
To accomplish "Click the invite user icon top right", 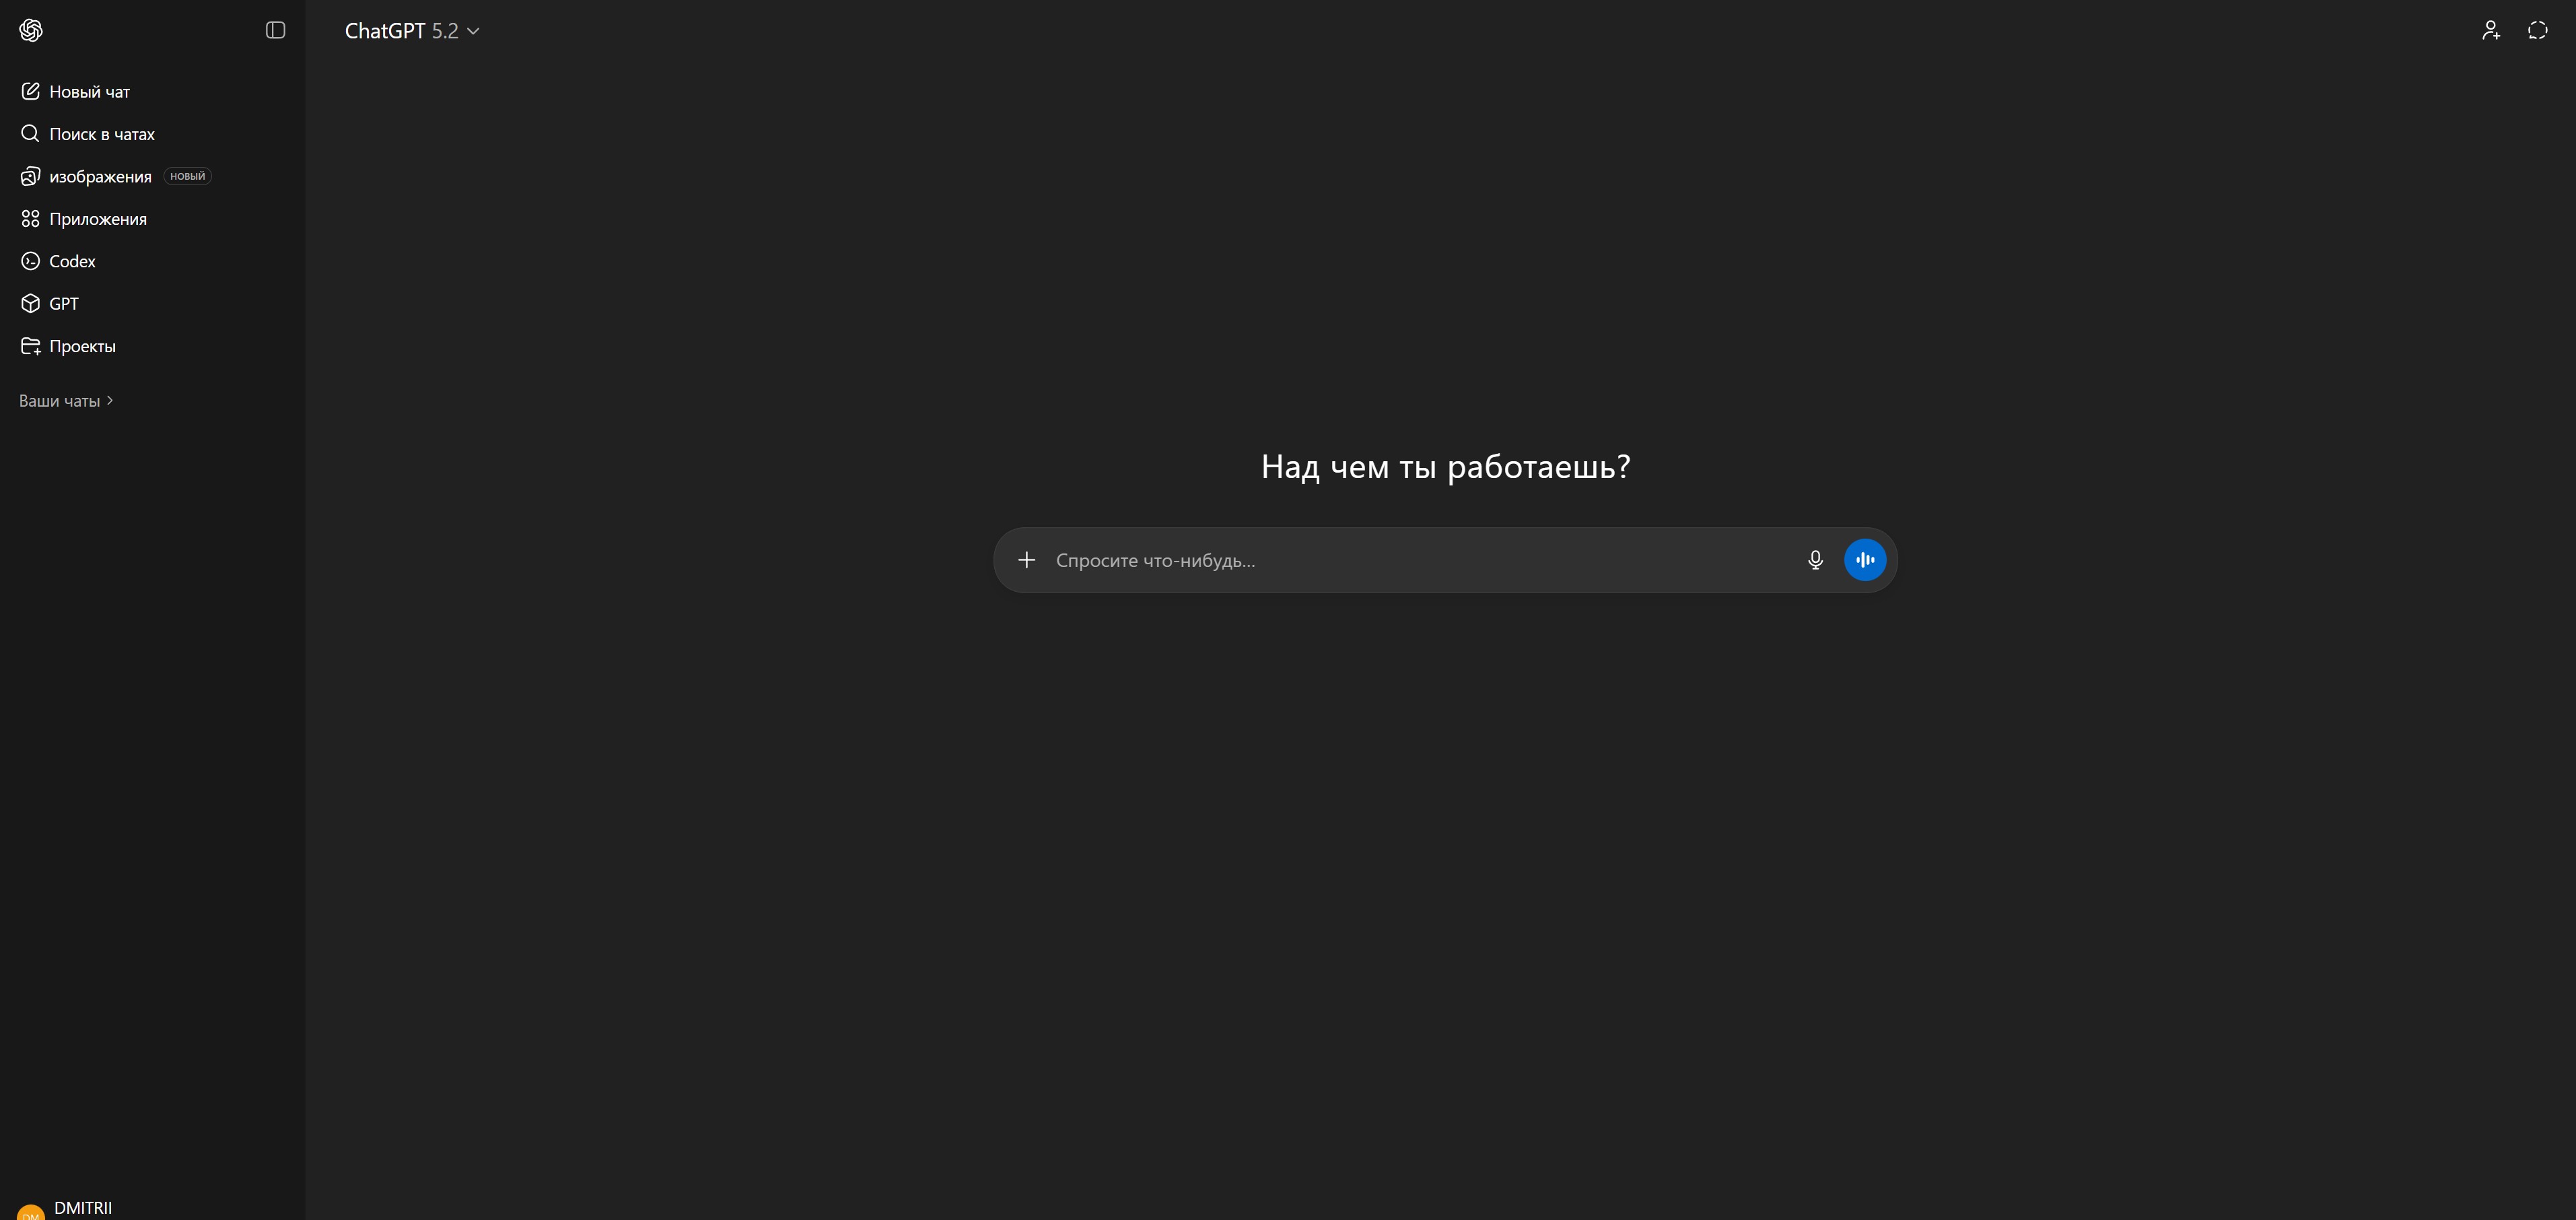I will tap(2490, 31).
